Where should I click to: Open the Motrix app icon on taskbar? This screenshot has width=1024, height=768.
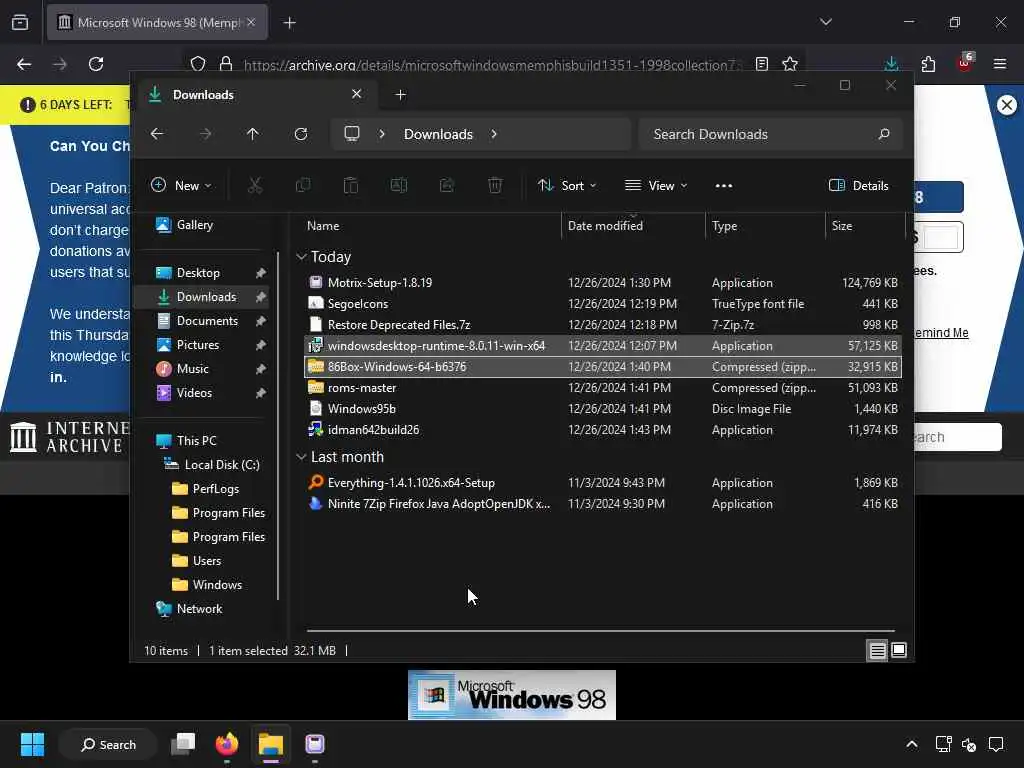(x=315, y=744)
